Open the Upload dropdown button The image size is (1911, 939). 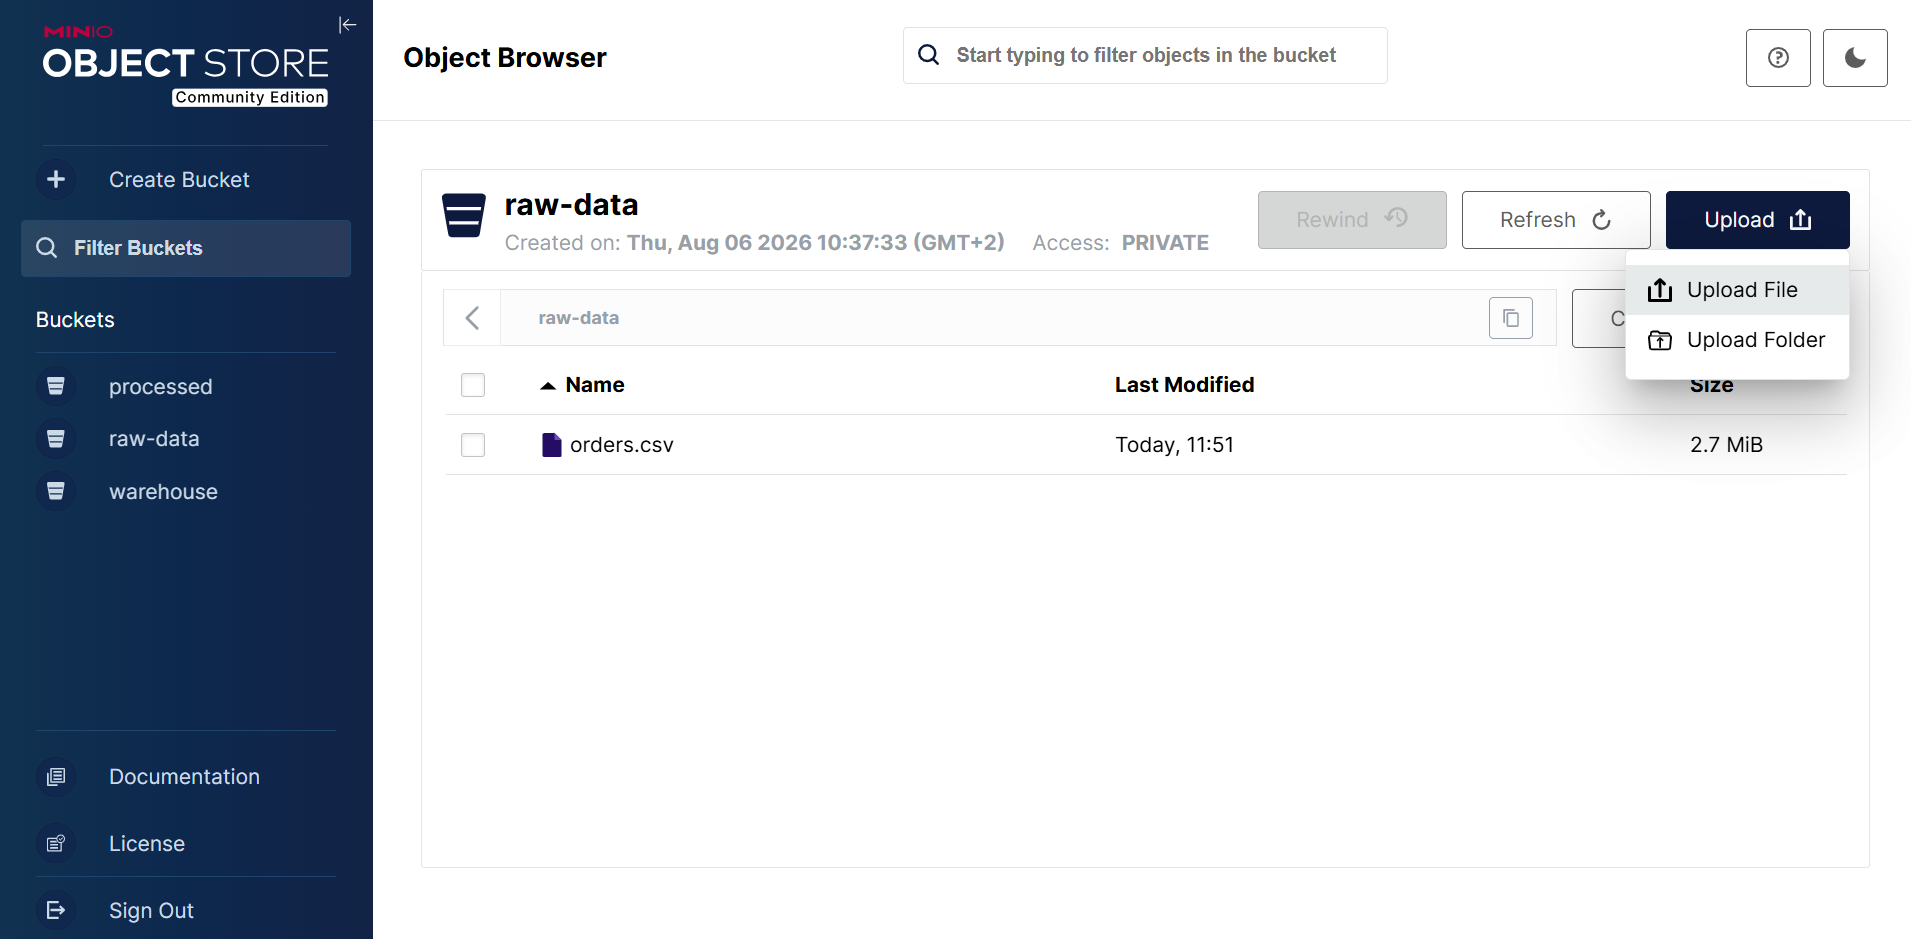tap(1757, 220)
